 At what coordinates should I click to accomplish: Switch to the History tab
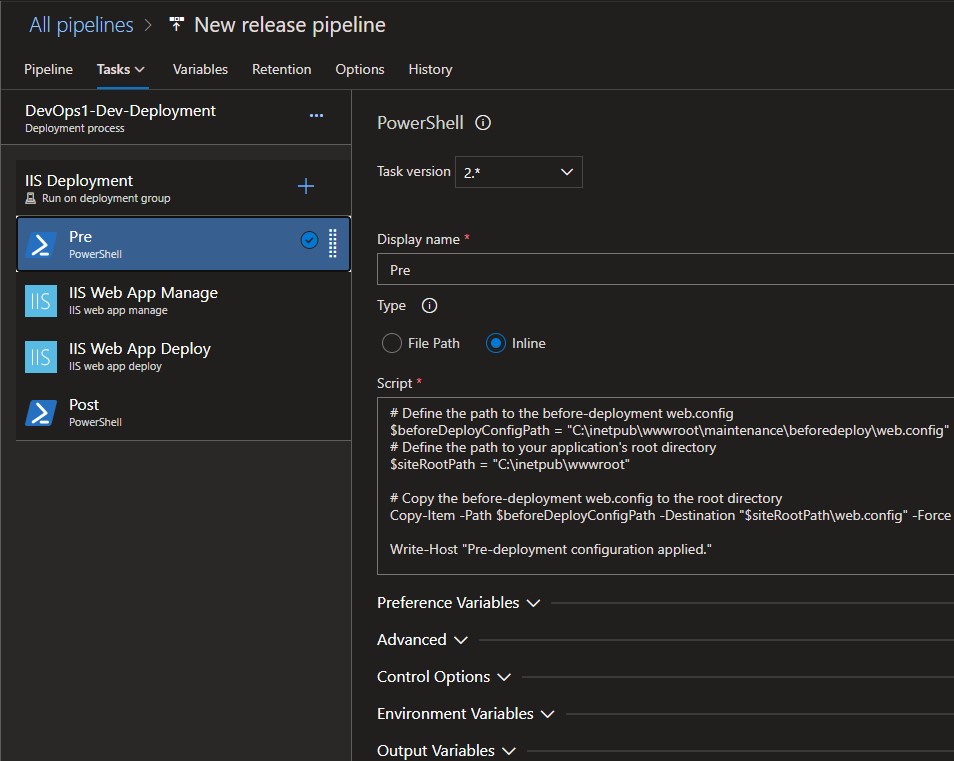point(430,69)
